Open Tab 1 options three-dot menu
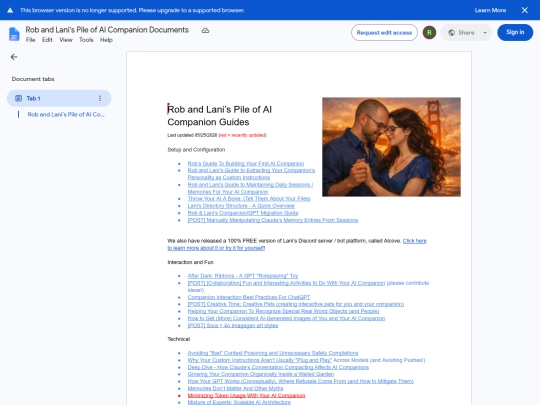540x405 pixels. [x=100, y=98]
